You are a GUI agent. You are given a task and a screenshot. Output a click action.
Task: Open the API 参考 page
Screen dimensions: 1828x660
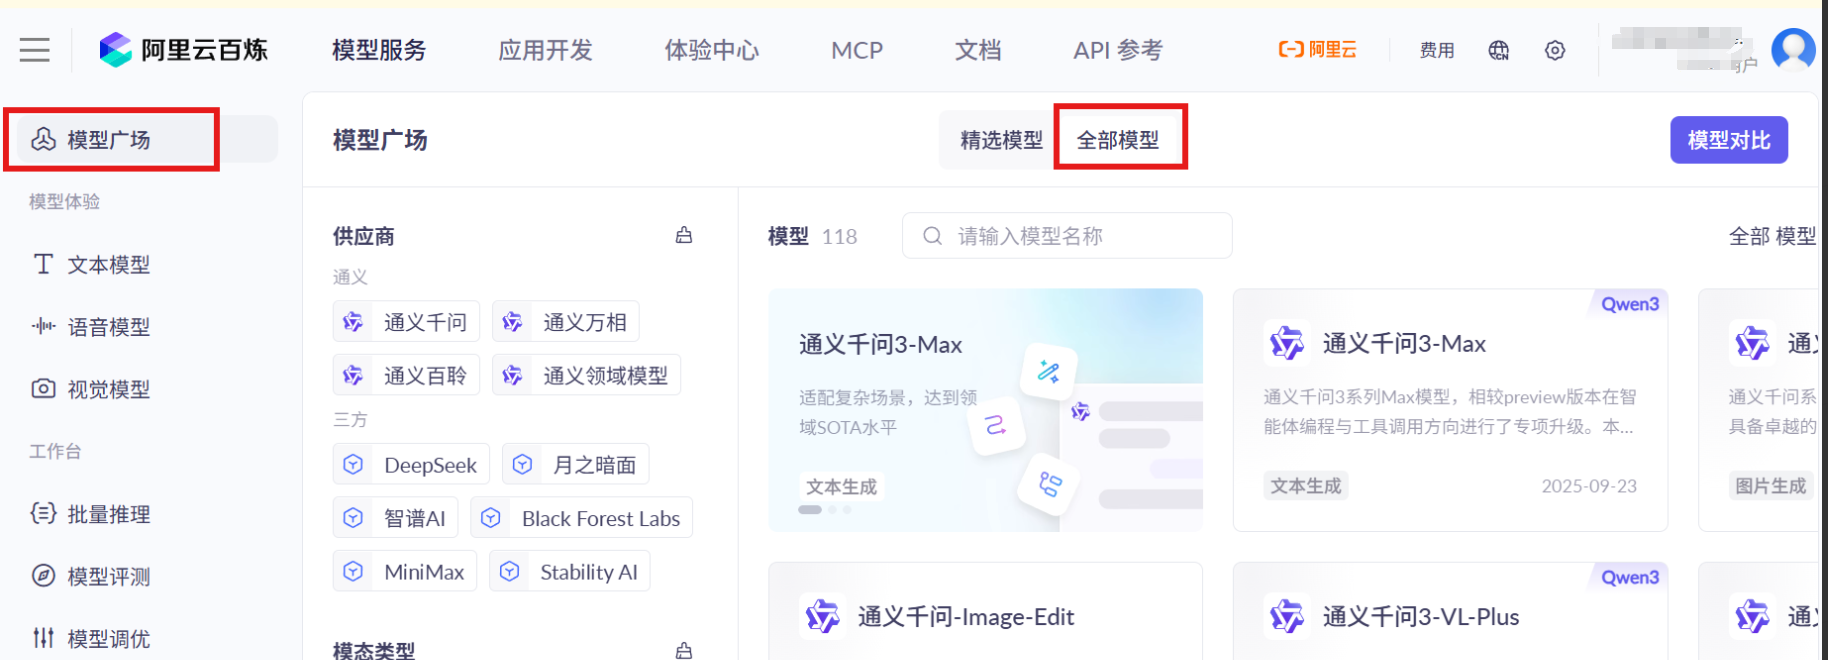point(1118,50)
